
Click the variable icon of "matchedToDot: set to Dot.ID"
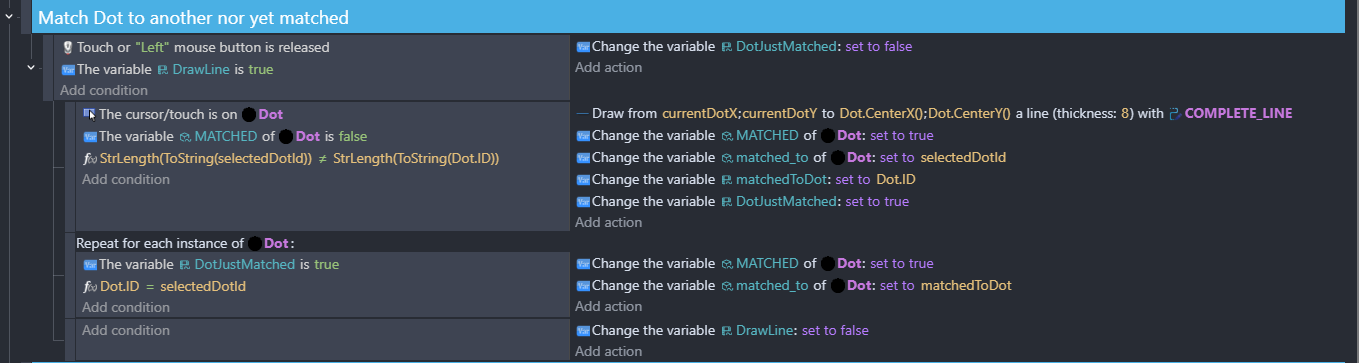[x=583, y=180]
